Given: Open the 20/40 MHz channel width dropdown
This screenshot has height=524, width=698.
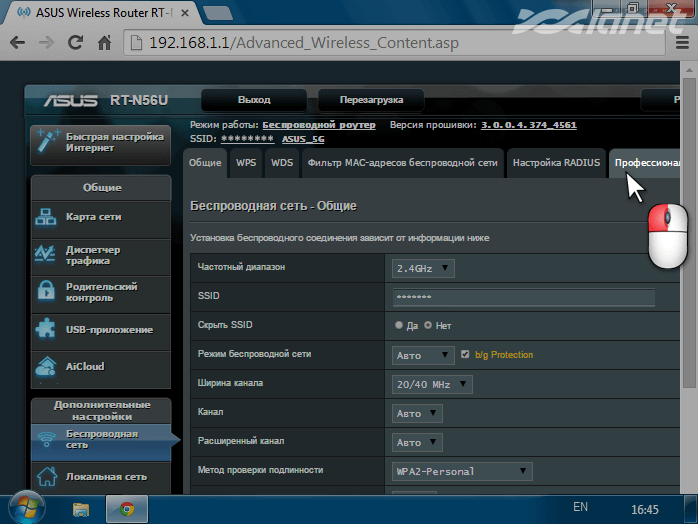Looking at the screenshot, I should coord(431,384).
